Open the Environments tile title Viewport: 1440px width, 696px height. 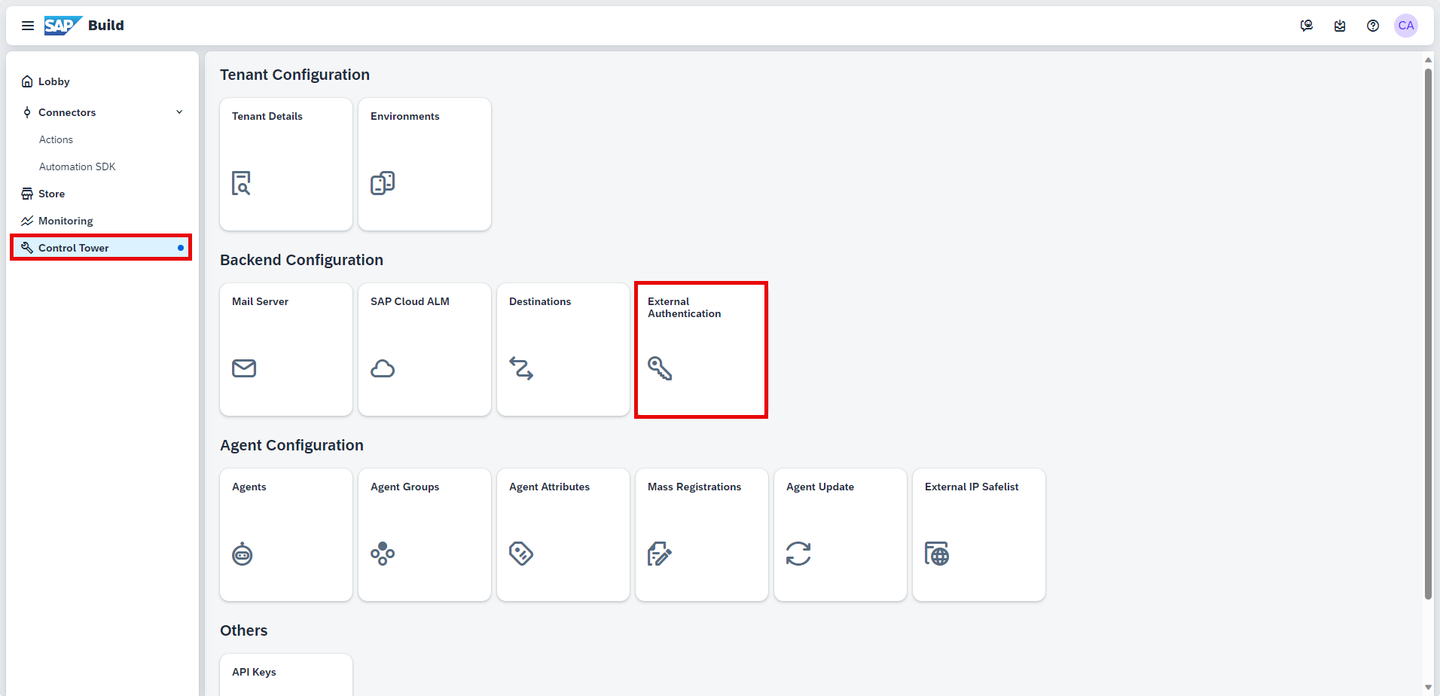tap(405, 116)
